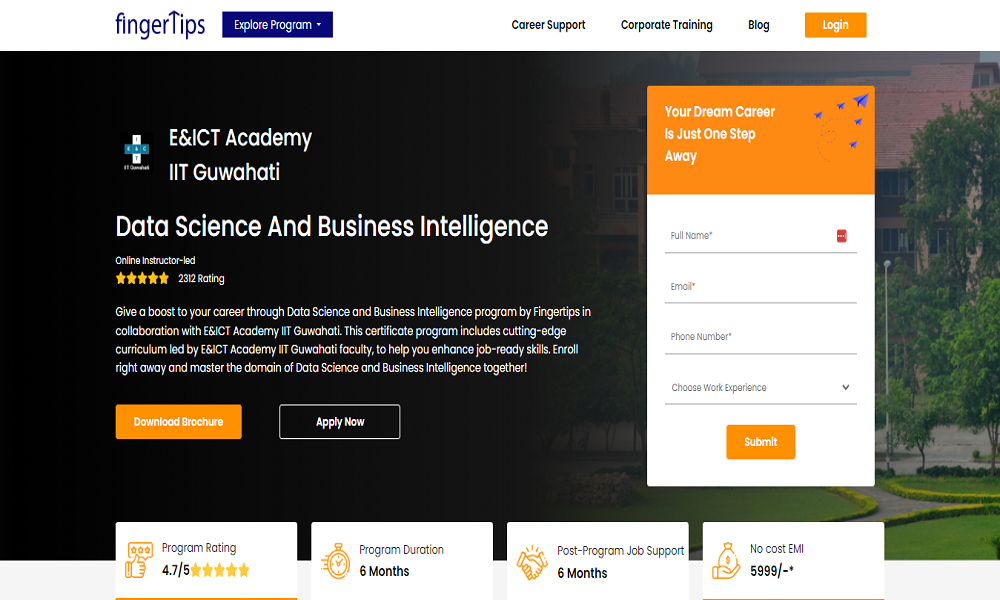Click the red icon inside Full Name field
Viewport: 1000px width, 600px height.
841,236
